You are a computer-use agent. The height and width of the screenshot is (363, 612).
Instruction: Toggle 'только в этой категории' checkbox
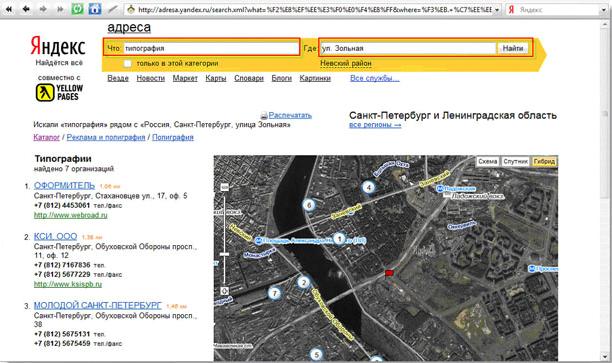(127, 63)
